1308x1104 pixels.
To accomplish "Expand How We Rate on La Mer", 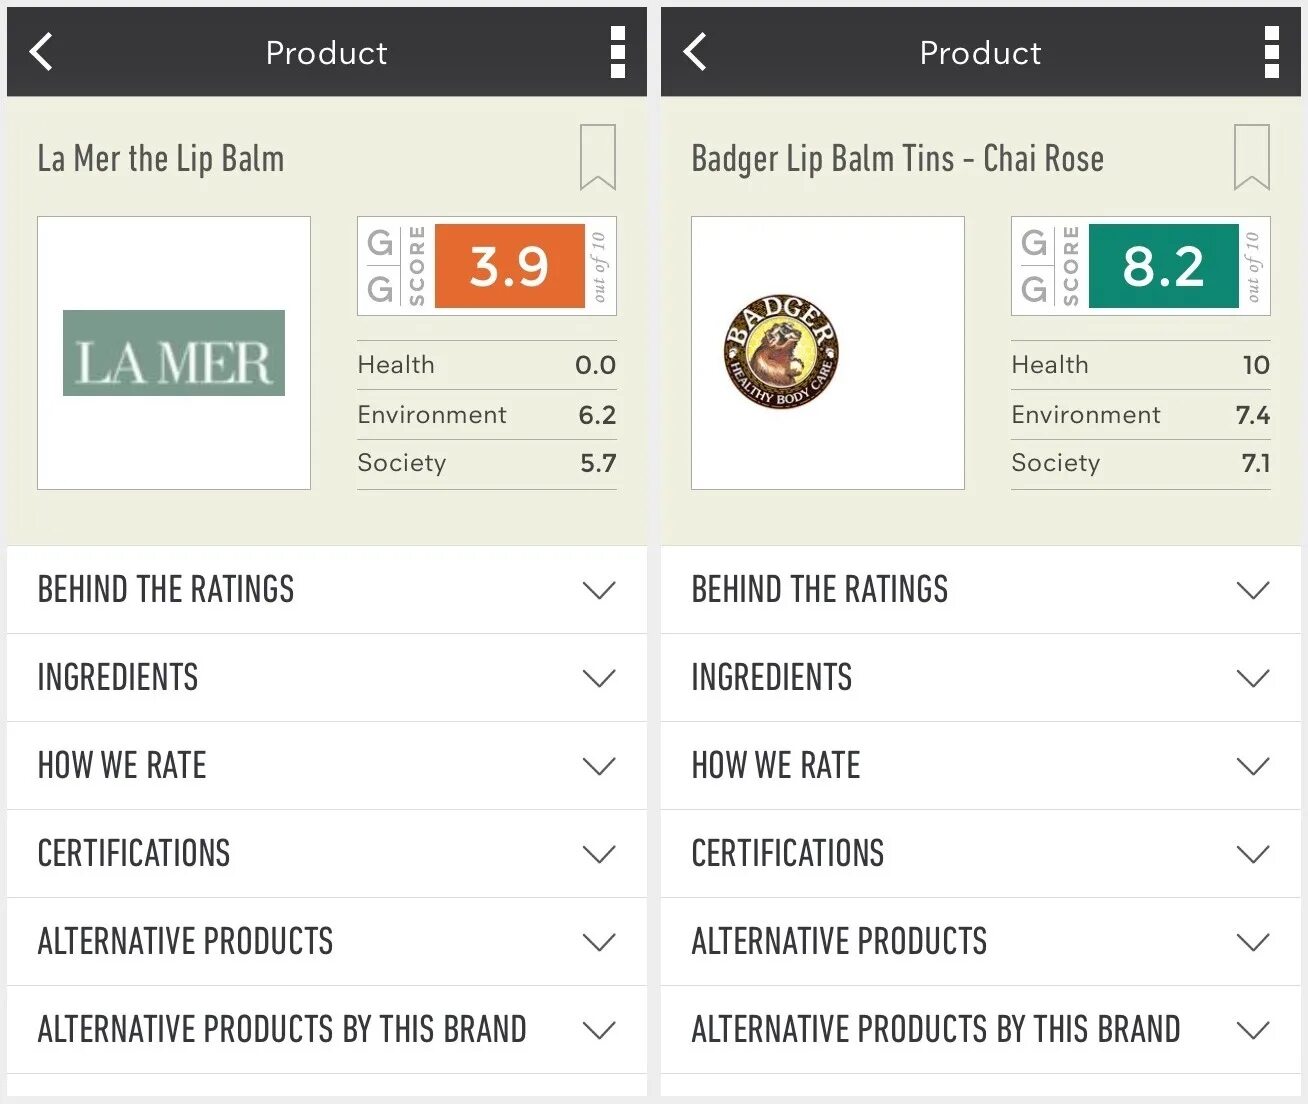I will click(326, 766).
